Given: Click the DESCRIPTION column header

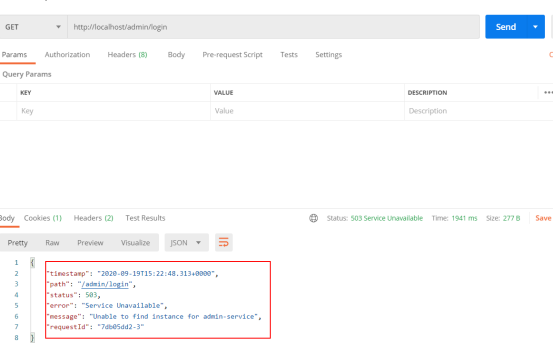Looking at the screenshot, I should pos(427,93).
